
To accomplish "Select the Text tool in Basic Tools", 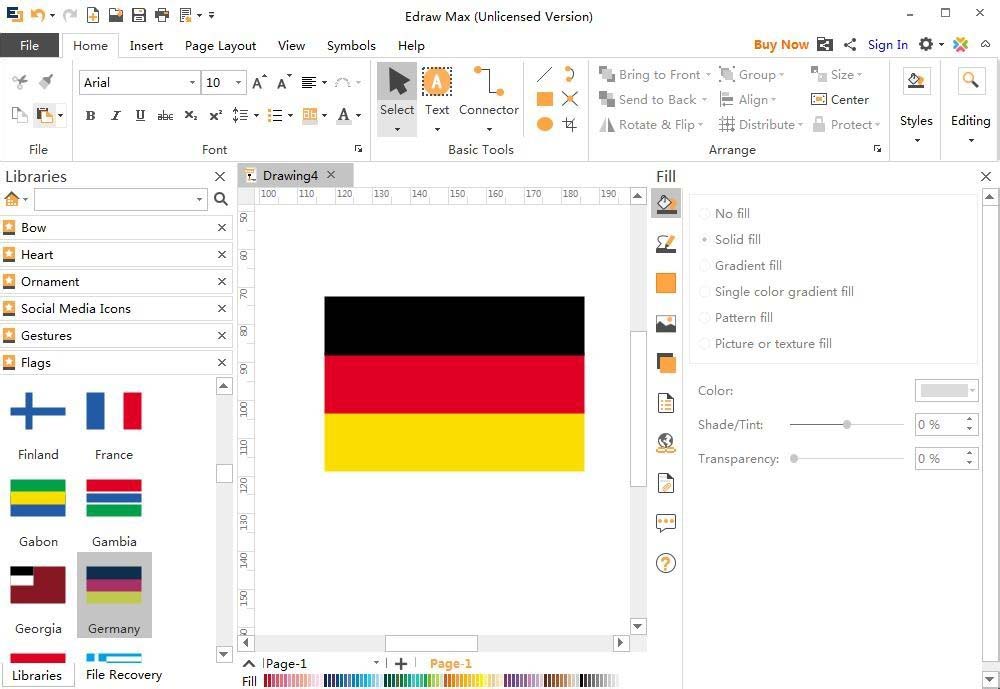I will click(437, 92).
